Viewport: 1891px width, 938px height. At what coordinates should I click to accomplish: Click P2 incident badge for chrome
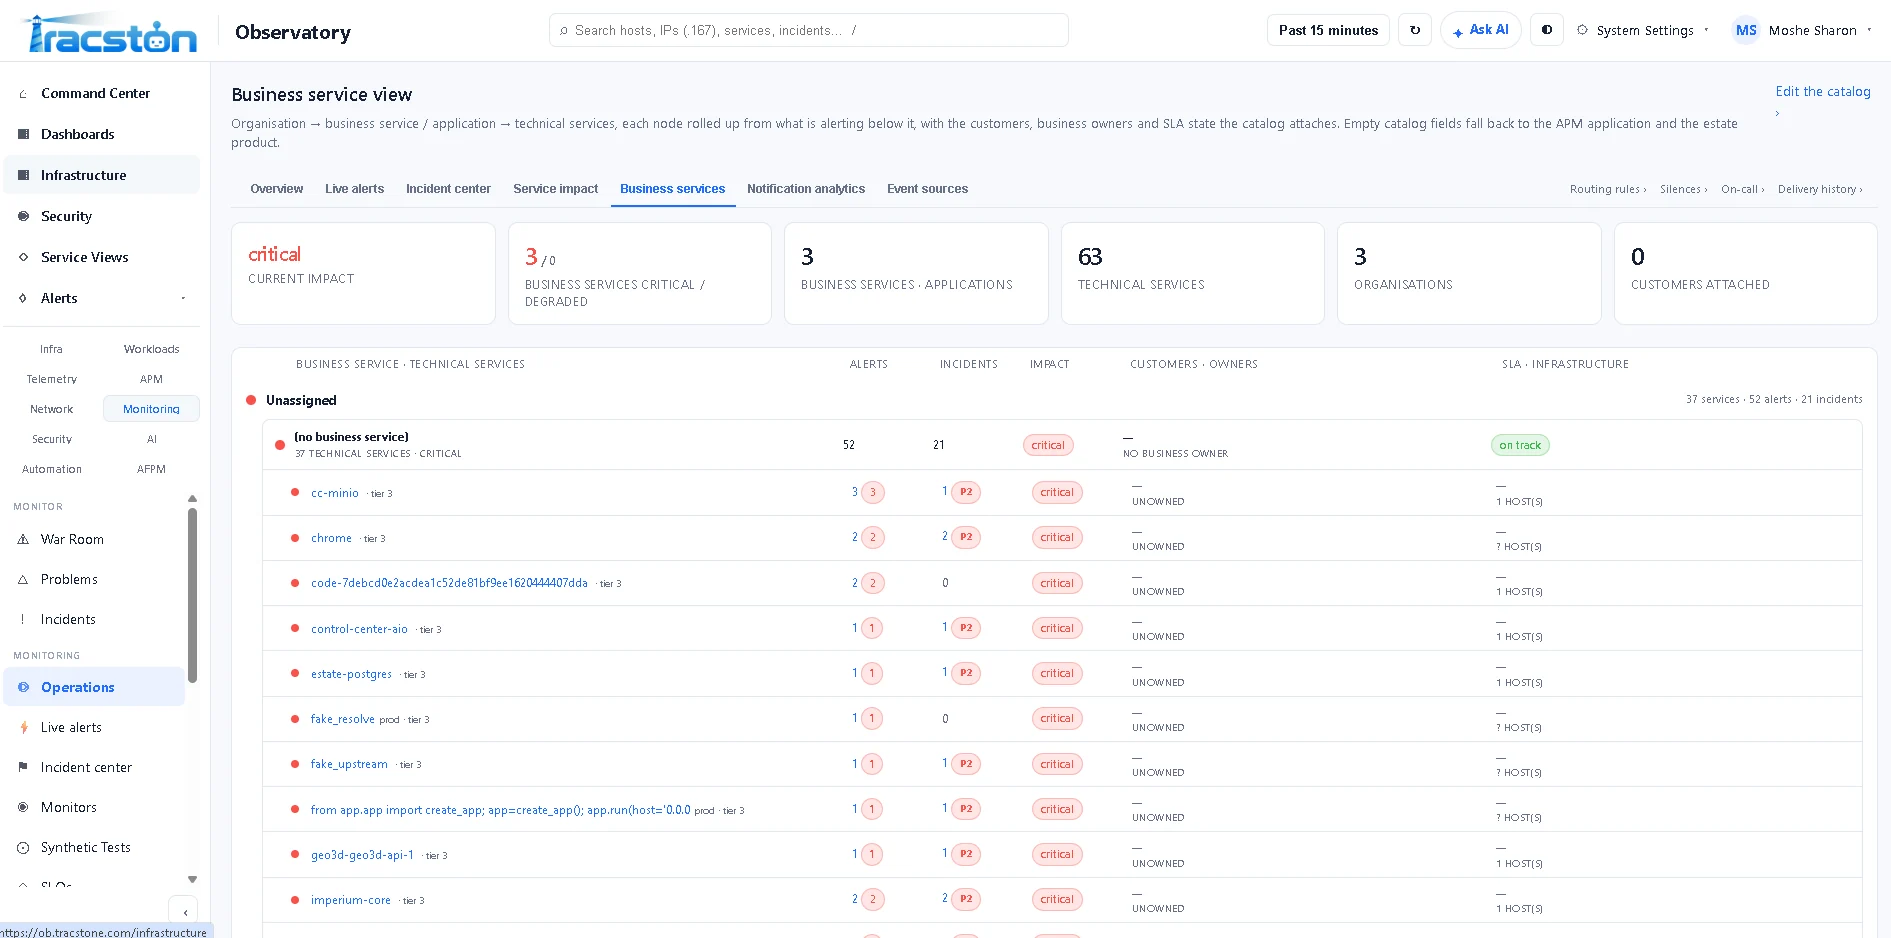(x=966, y=537)
